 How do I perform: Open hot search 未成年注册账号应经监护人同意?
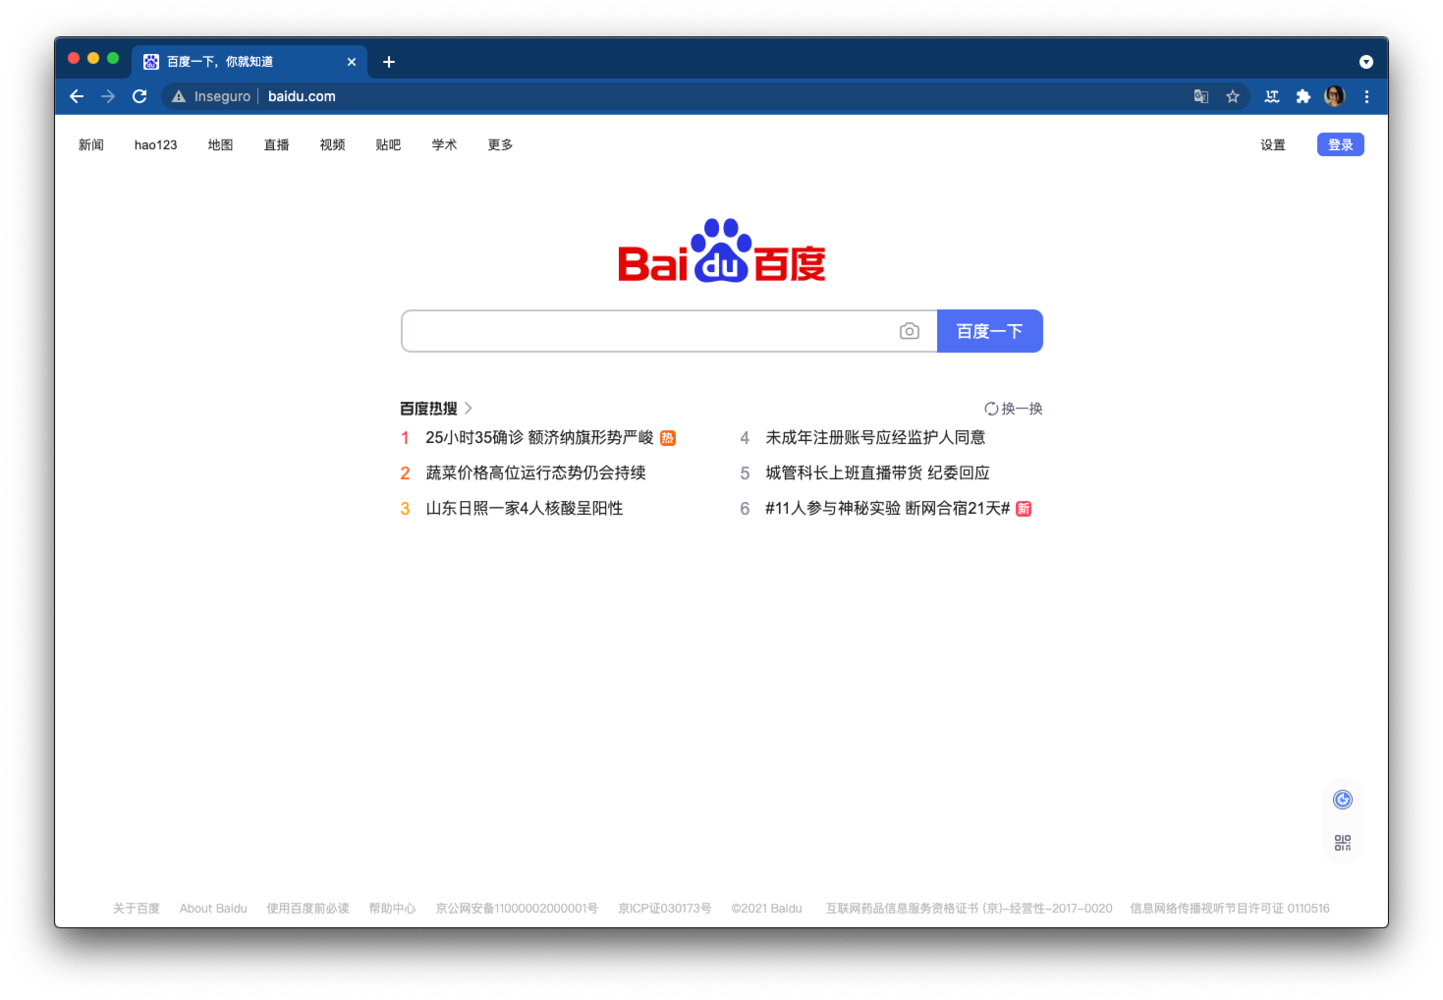pos(875,437)
